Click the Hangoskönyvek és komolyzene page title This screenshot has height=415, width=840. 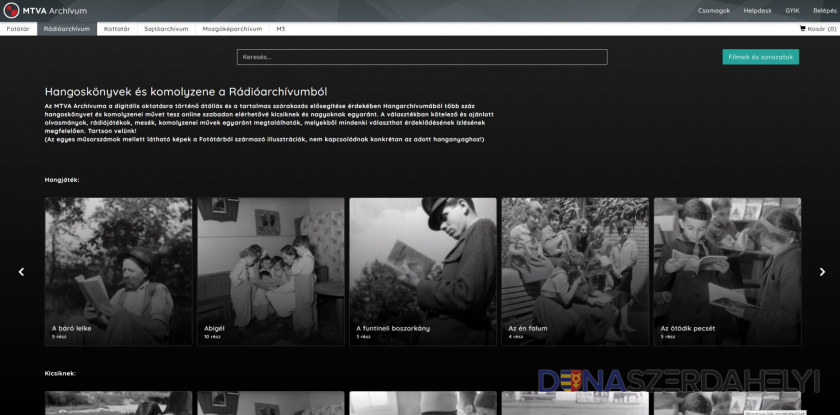point(186,92)
